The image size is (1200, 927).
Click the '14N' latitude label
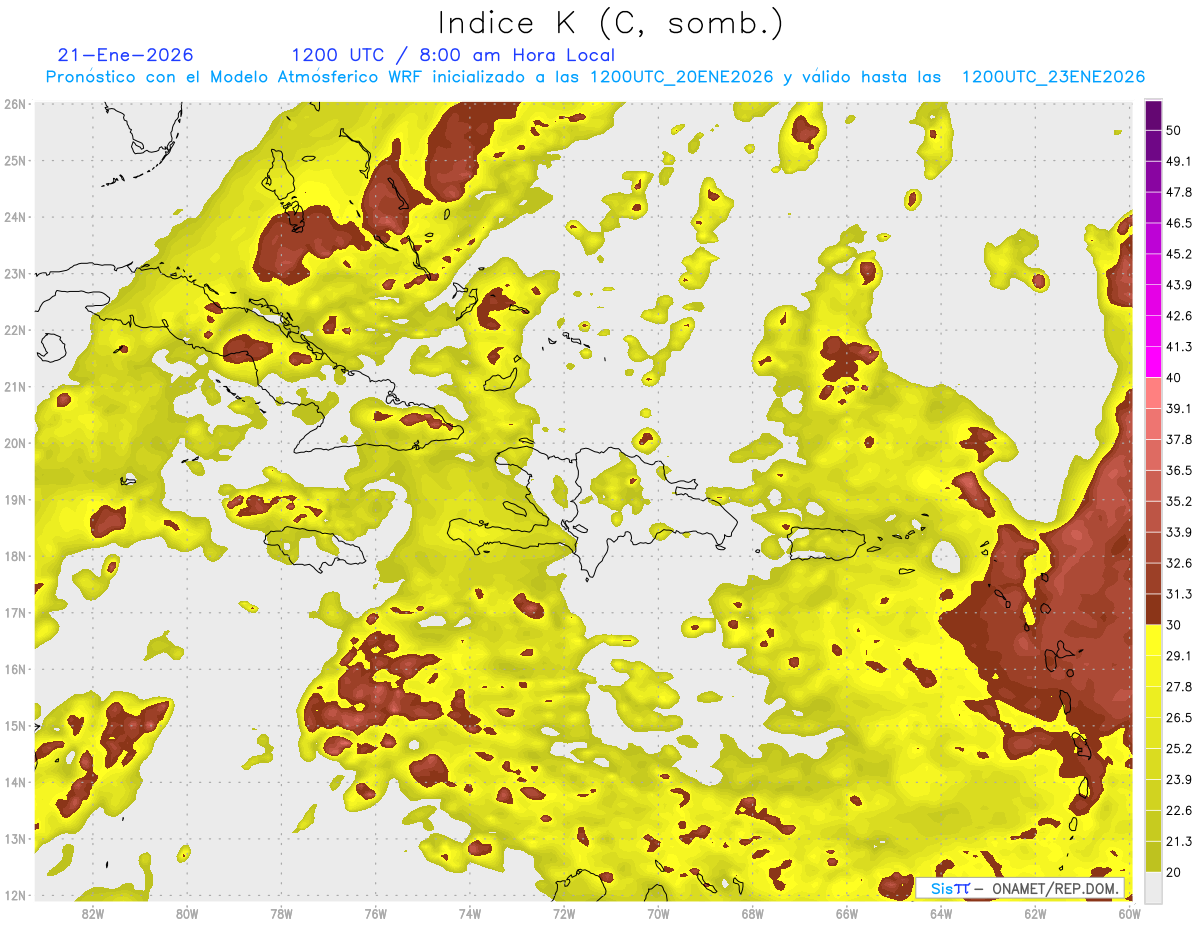(x=15, y=782)
